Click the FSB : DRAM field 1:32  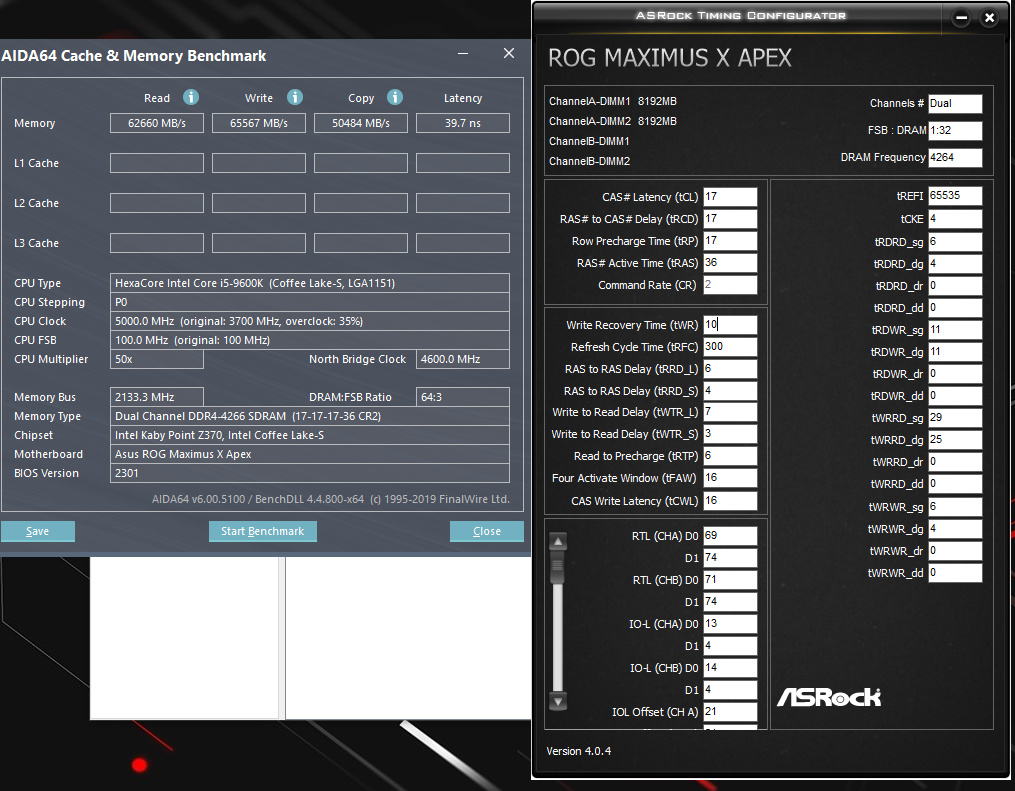[955, 131]
